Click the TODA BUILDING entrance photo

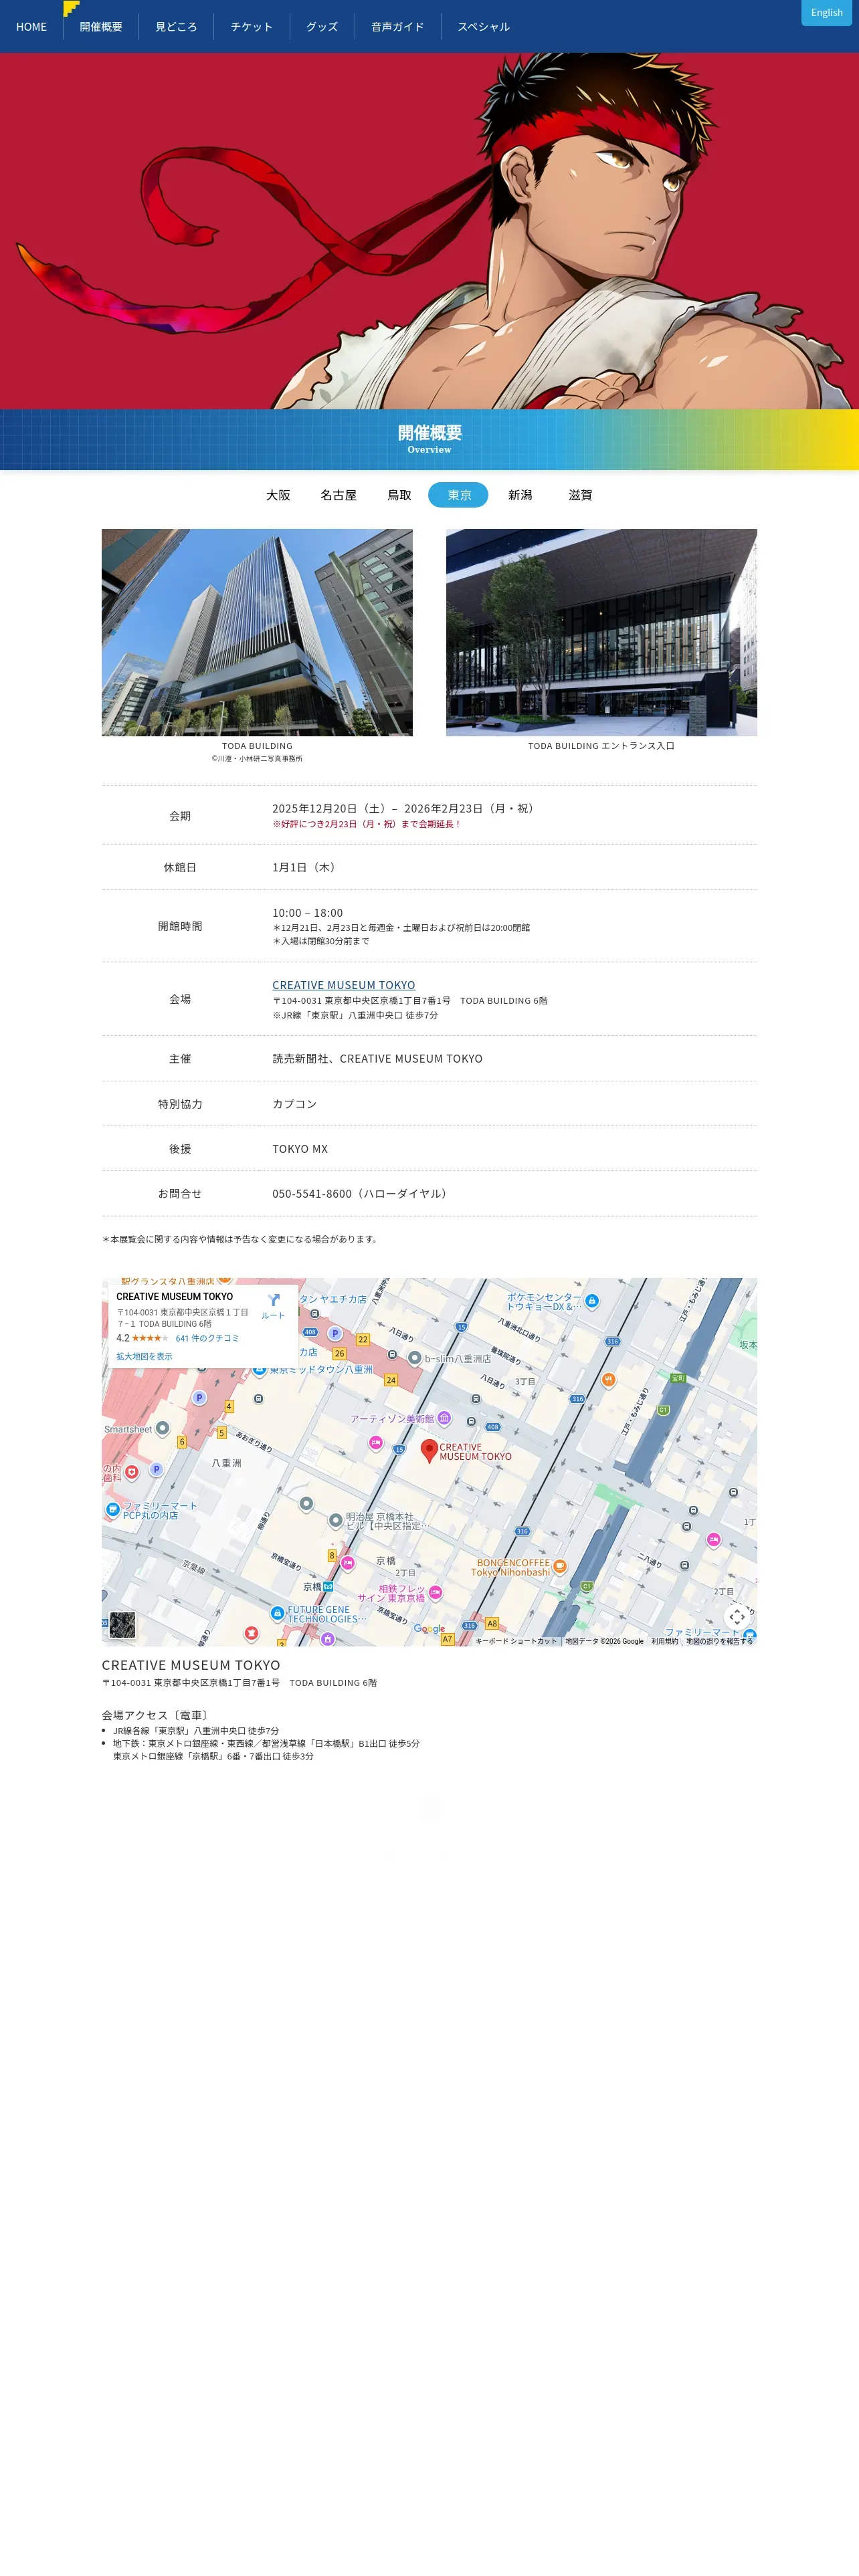[x=601, y=632]
